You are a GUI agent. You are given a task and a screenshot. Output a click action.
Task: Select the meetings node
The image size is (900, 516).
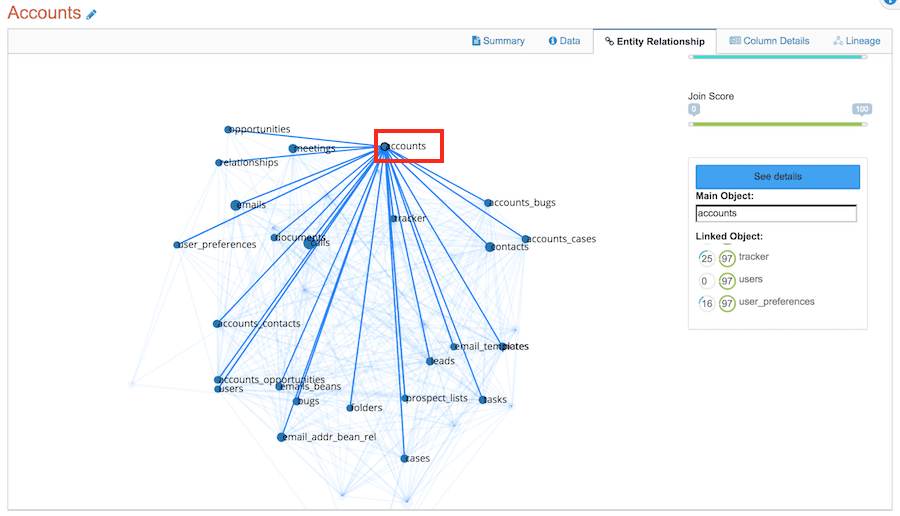tap(293, 149)
